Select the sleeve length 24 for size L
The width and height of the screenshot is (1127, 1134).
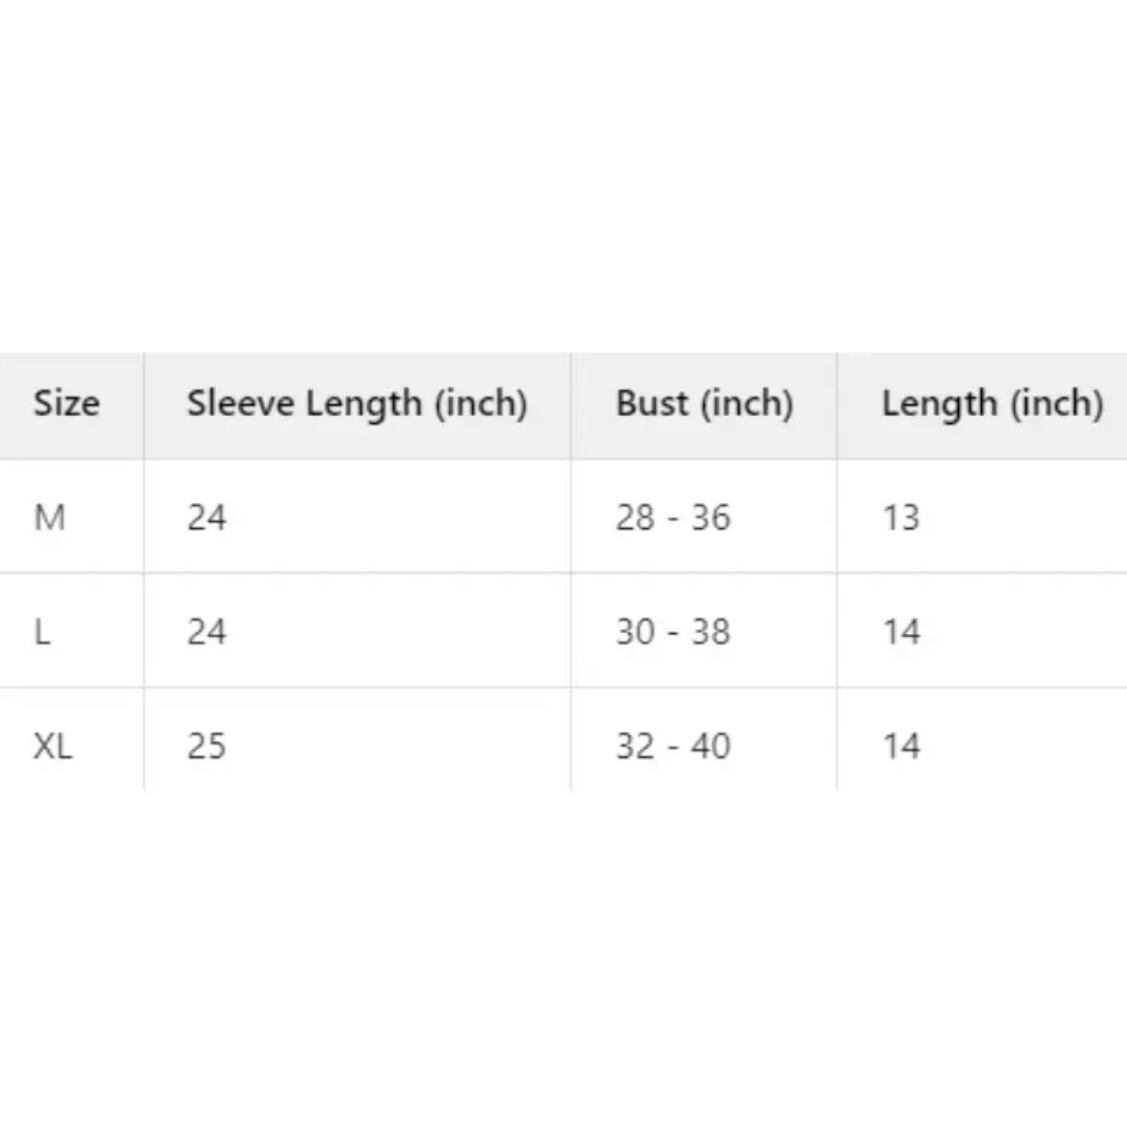tap(206, 632)
